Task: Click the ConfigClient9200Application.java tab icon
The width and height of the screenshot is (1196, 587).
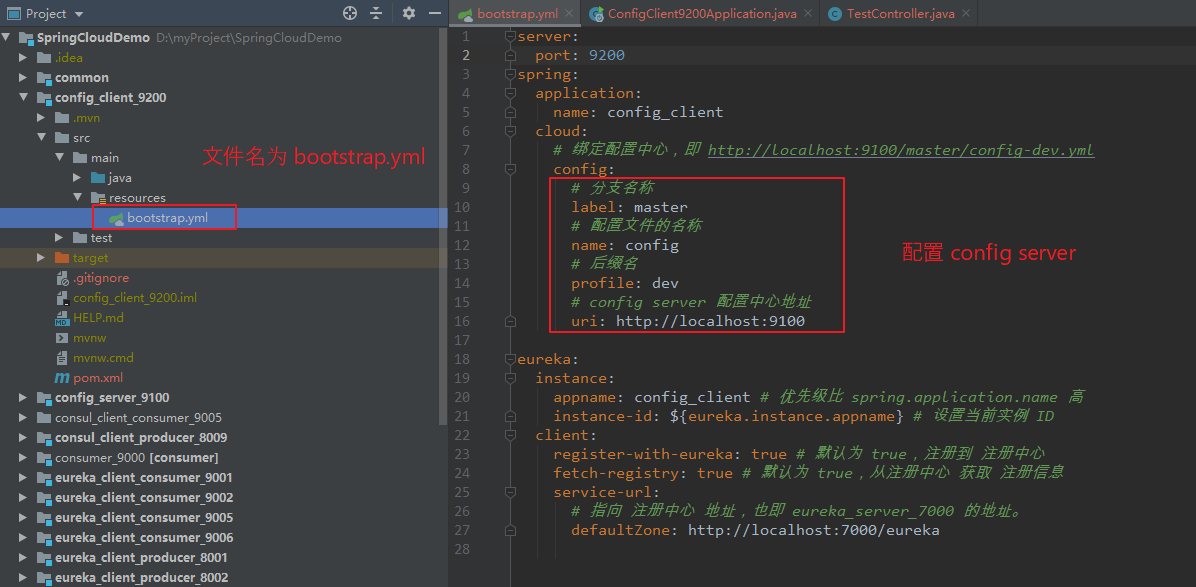Action: click(597, 14)
